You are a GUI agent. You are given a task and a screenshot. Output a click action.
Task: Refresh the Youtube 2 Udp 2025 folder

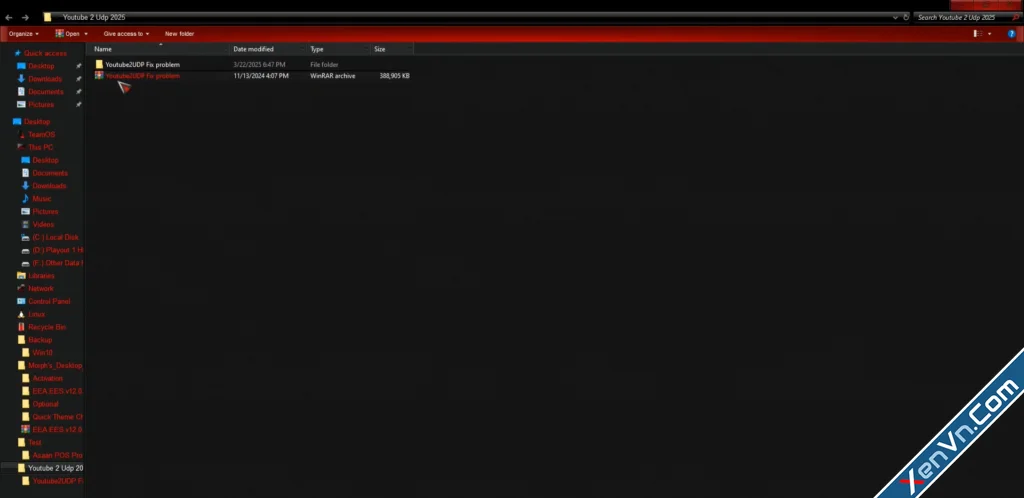(x=906, y=17)
